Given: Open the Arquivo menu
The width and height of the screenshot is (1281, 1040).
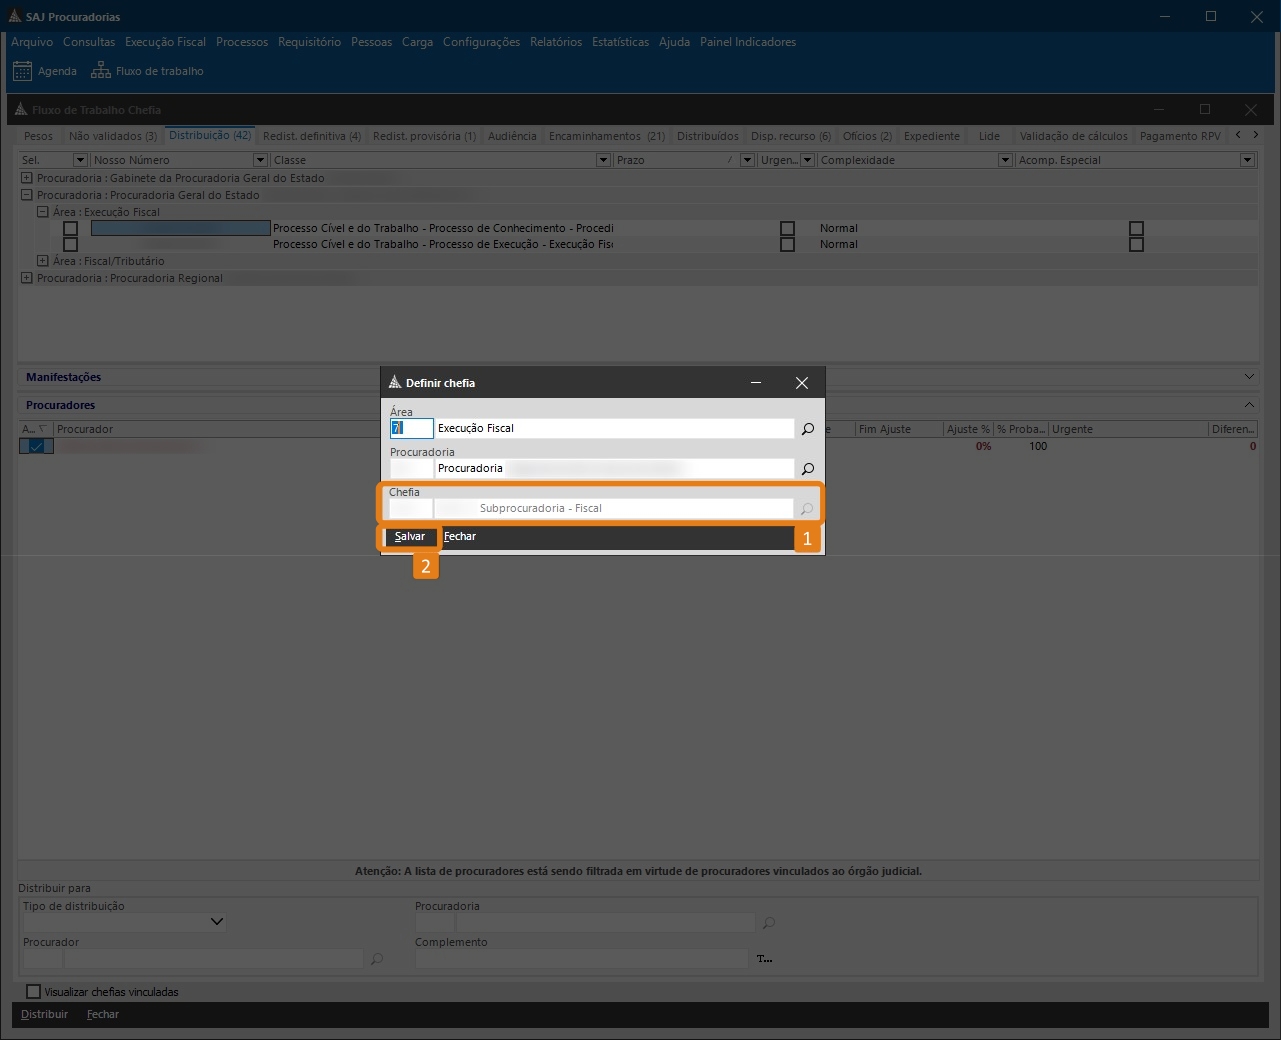Looking at the screenshot, I should 32,42.
